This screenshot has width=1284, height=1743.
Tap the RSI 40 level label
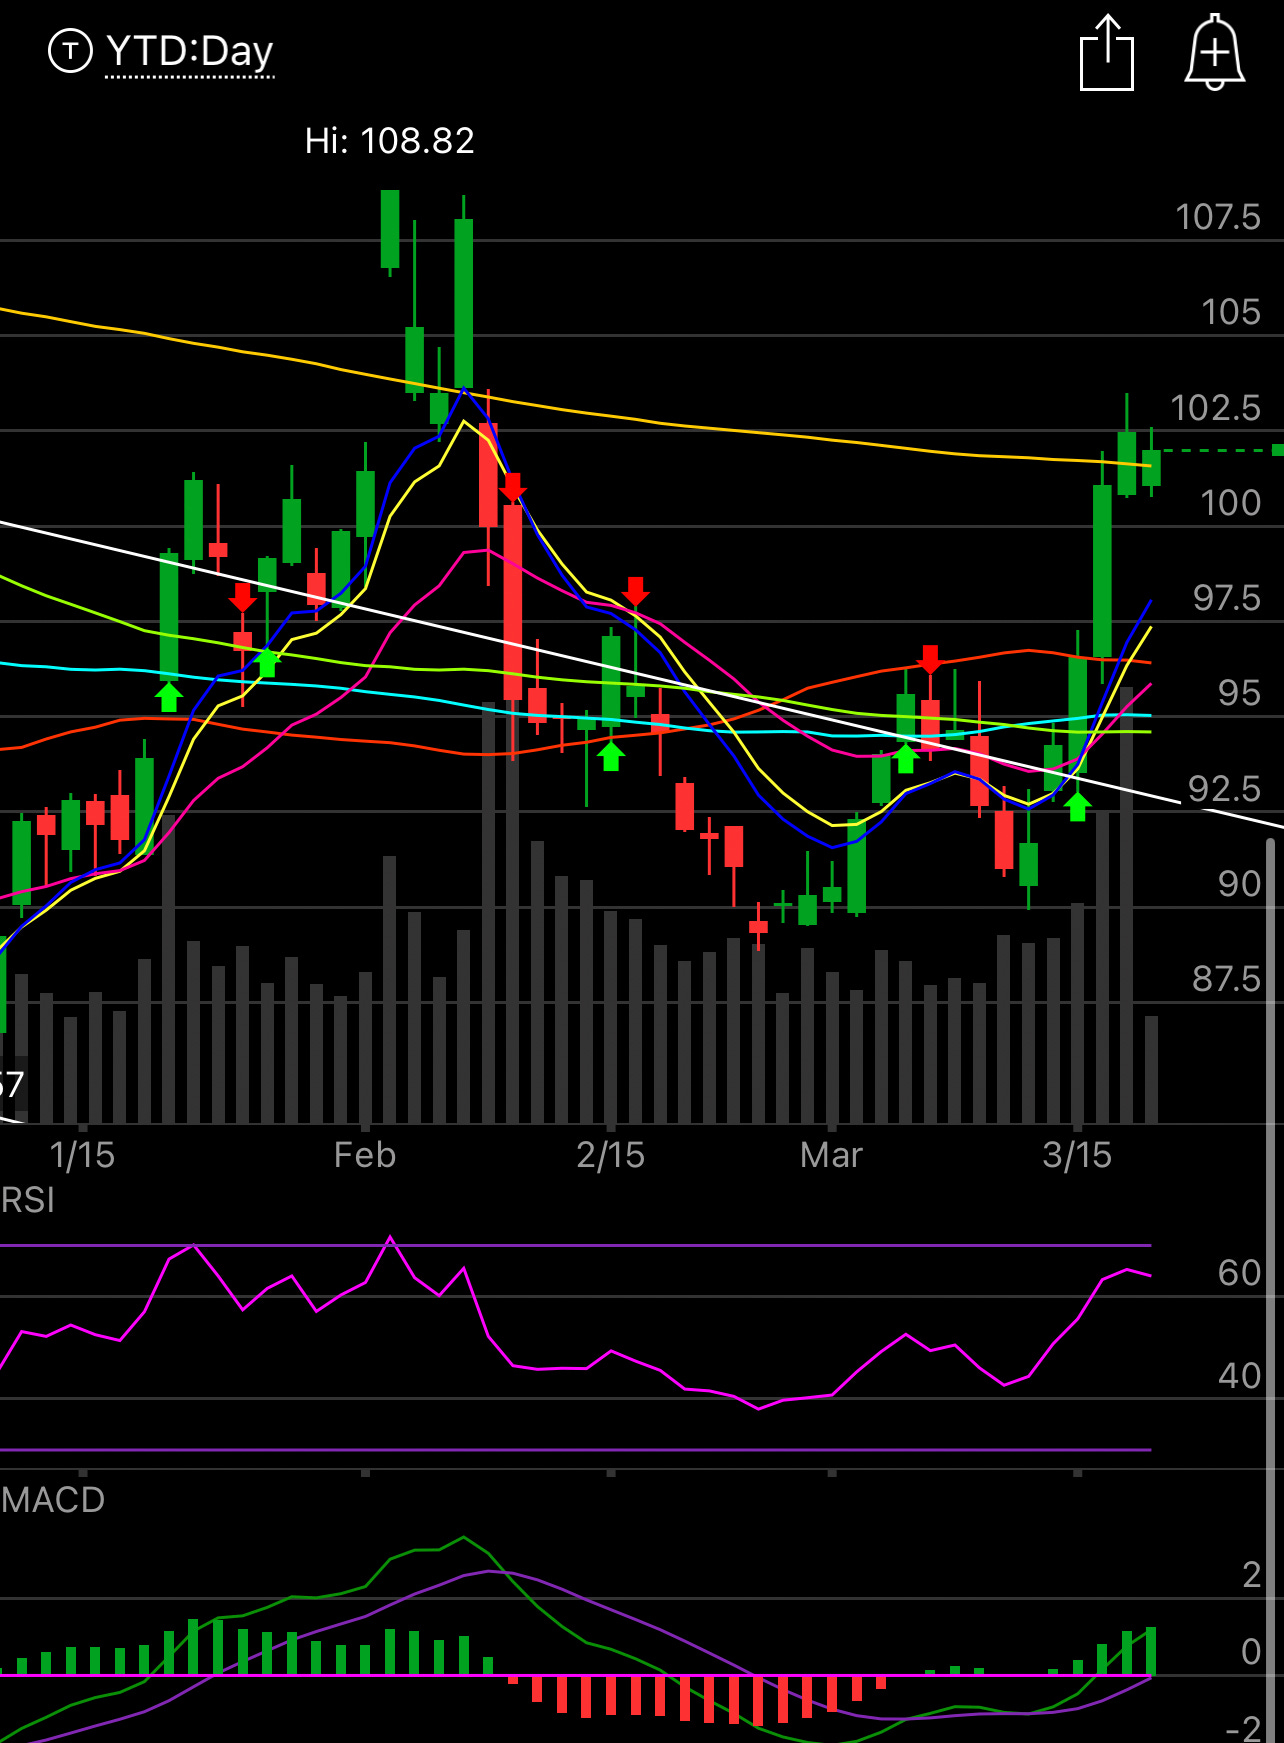coord(1239,1376)
